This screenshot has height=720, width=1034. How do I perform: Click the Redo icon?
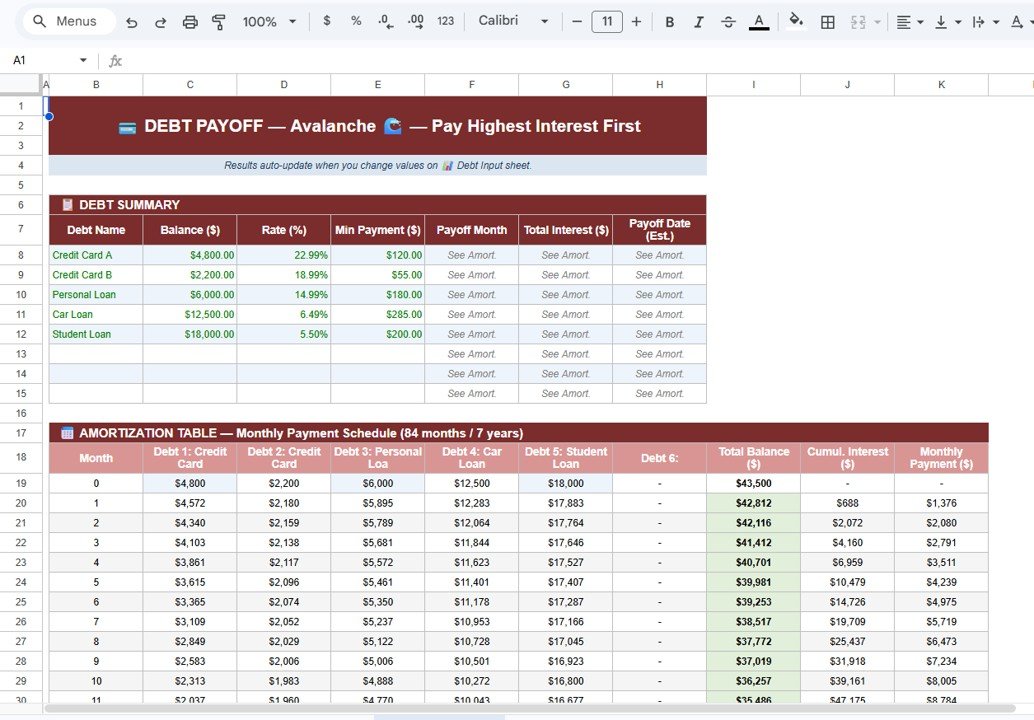[160, 21]
